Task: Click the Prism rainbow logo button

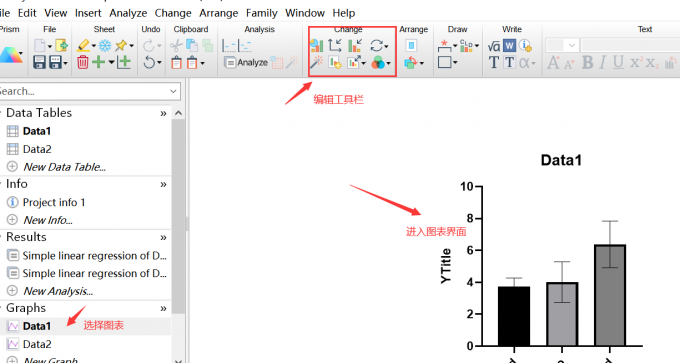Action: point(10,55)
